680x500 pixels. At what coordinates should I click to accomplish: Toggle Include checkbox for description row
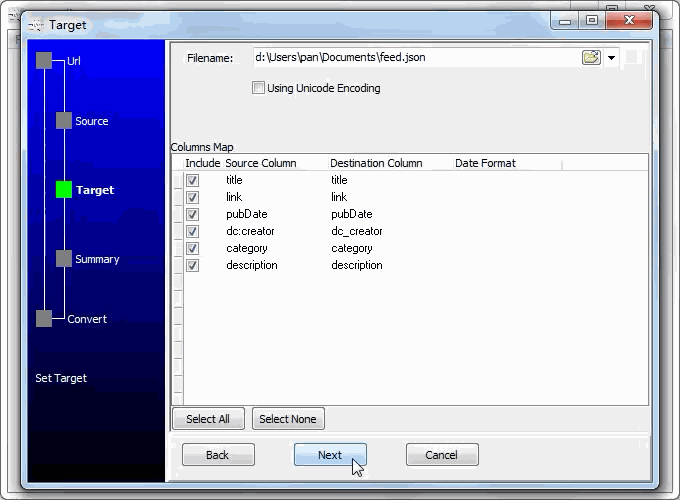[193, 265]
